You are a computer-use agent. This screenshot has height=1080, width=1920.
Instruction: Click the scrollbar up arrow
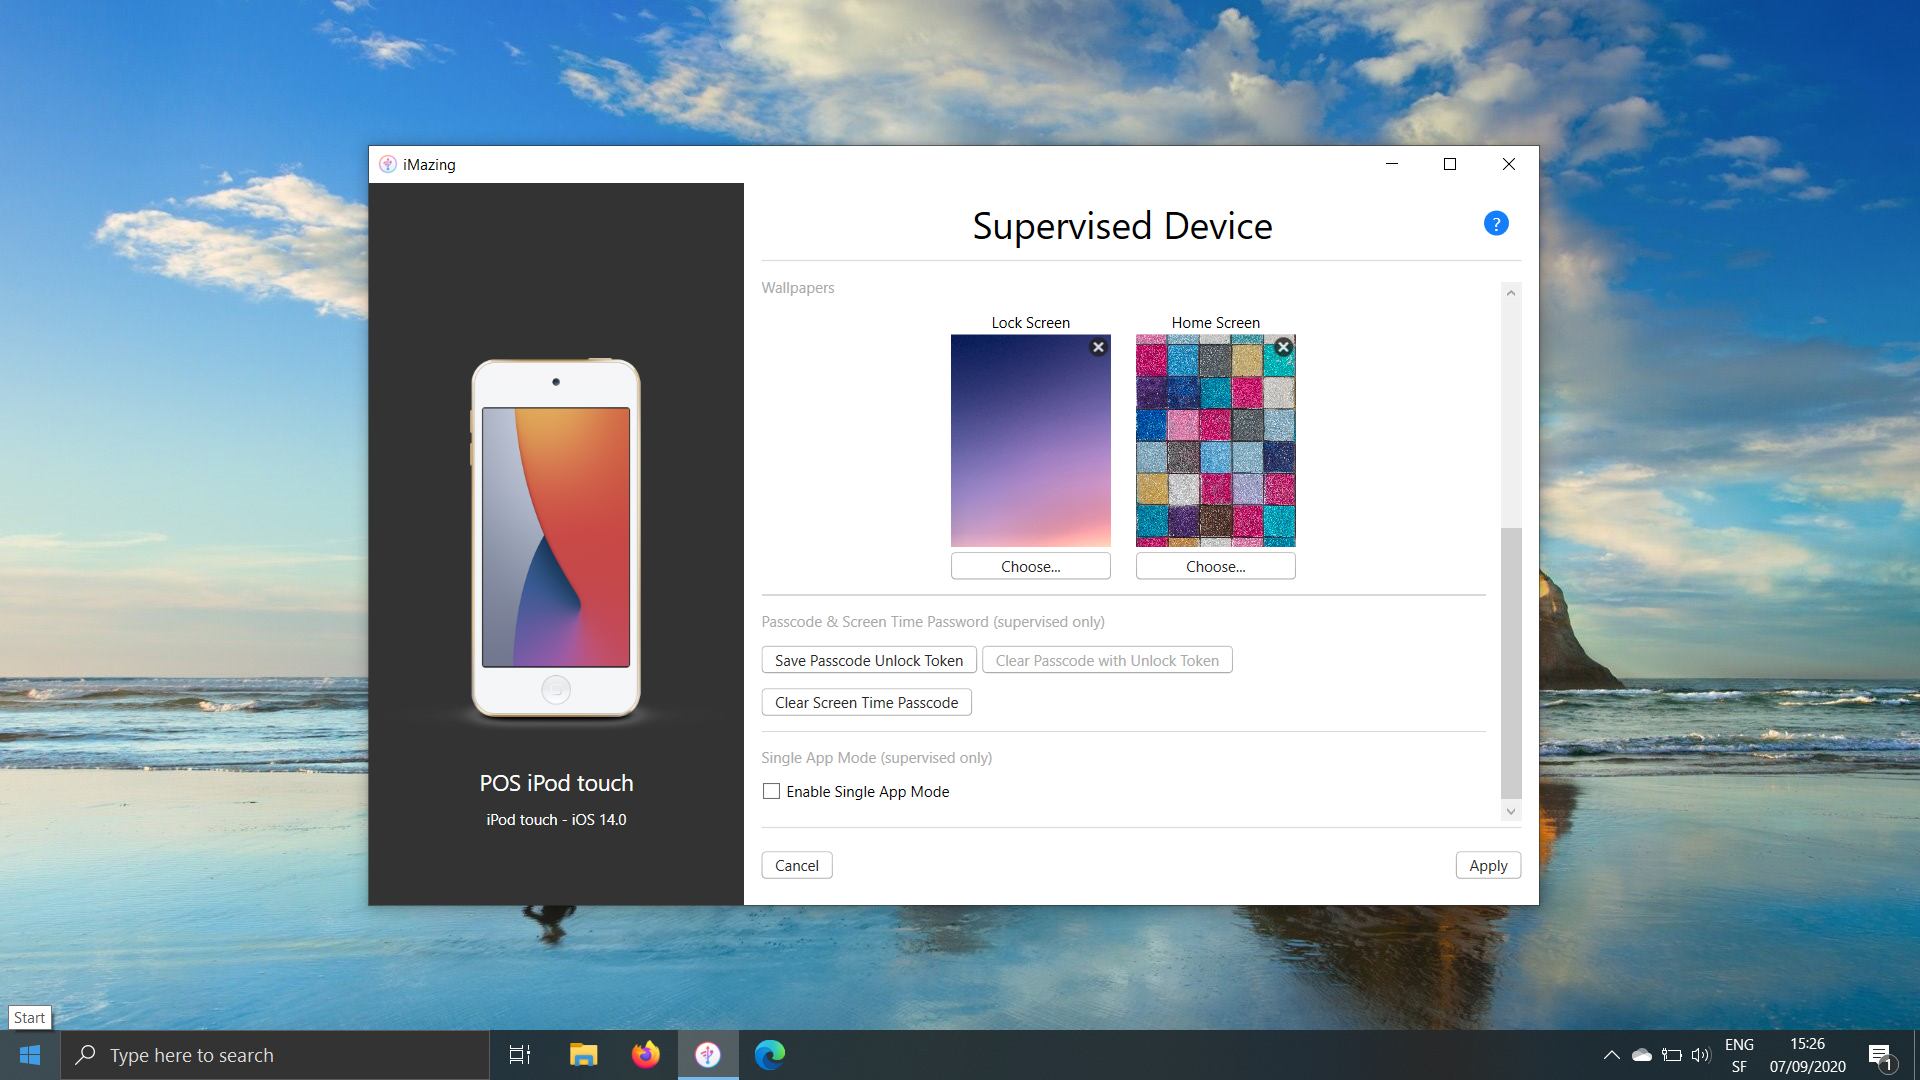point(1511,292)
